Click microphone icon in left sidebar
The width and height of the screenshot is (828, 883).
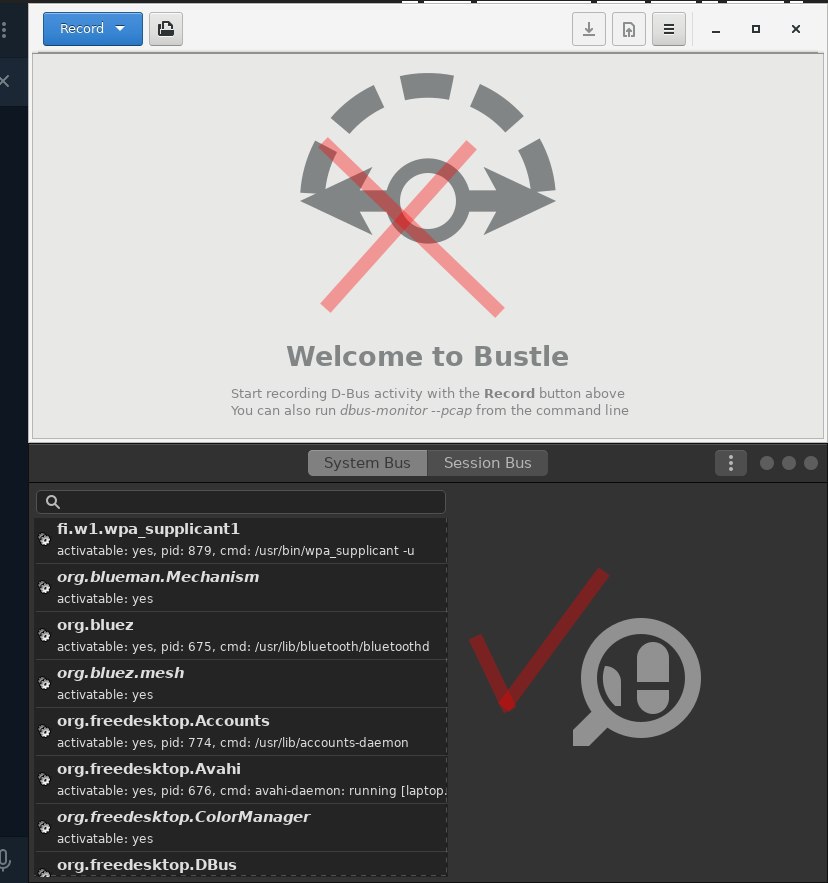point(4,859)
